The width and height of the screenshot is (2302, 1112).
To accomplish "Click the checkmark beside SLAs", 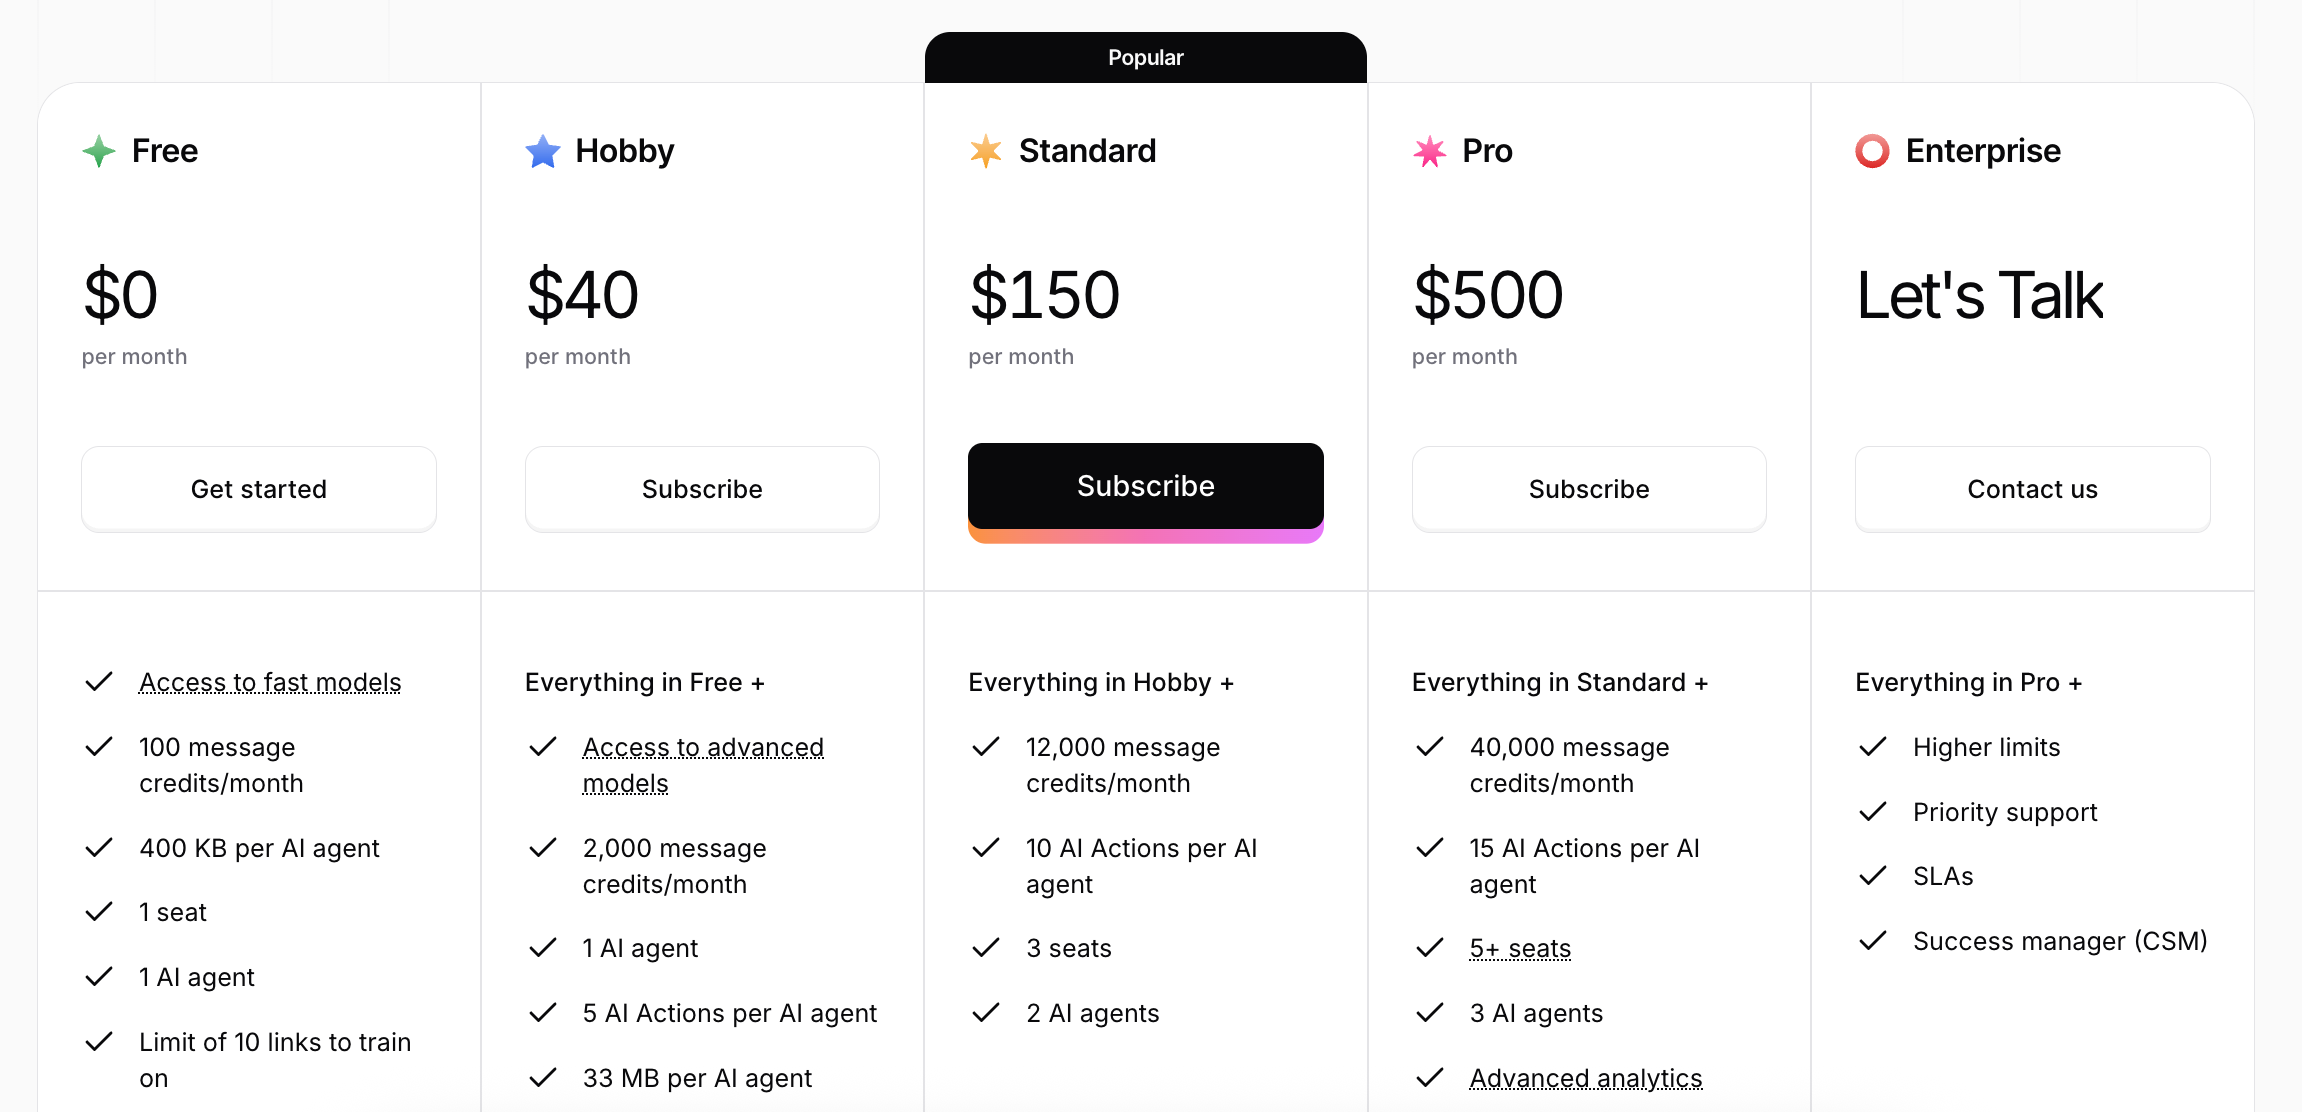I will coord(1873,876).
